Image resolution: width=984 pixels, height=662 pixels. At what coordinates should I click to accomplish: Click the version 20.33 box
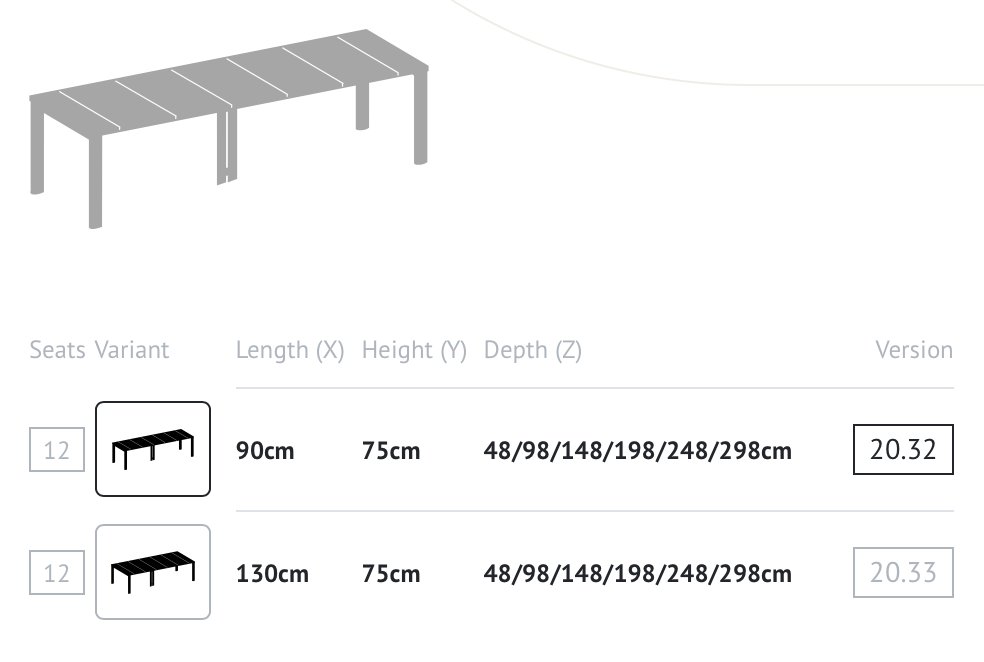(903, 572)
